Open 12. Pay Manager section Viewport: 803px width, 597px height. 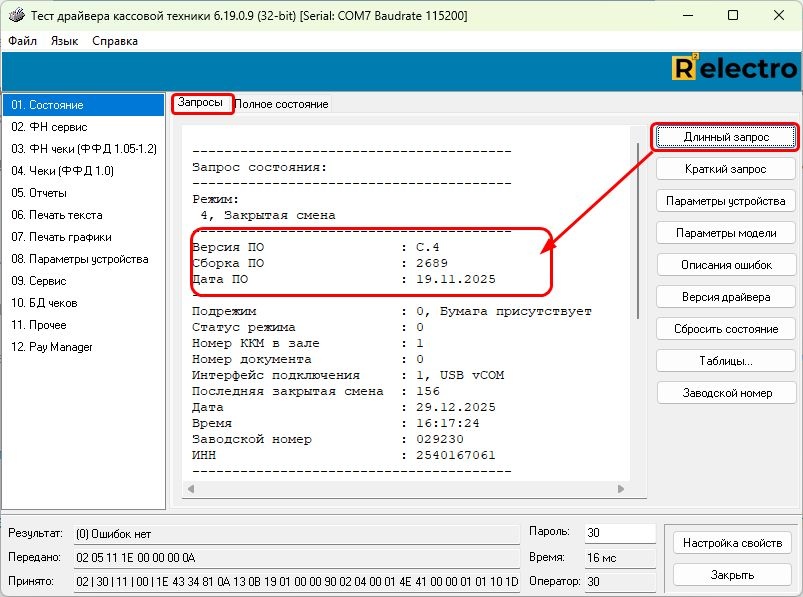[x=52, y=347]
